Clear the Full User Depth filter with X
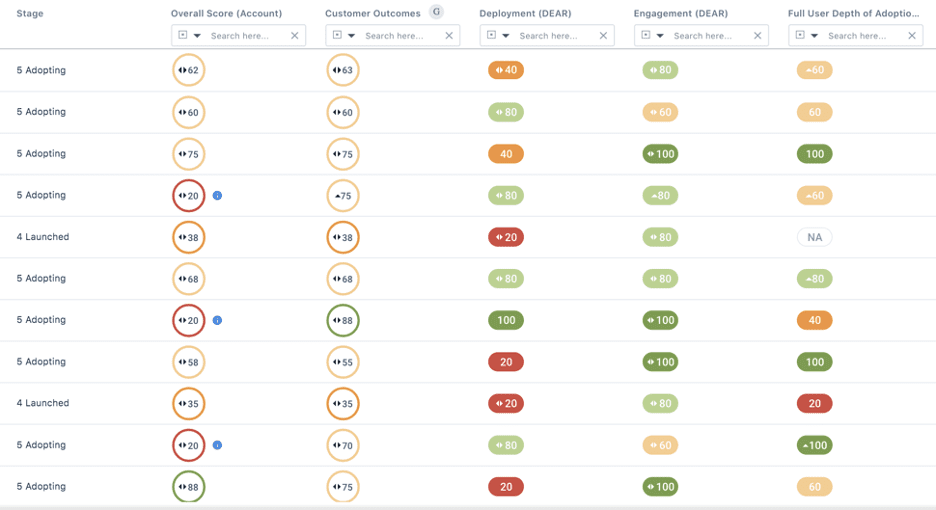936x510 pixels. click(x=912, y=36)
